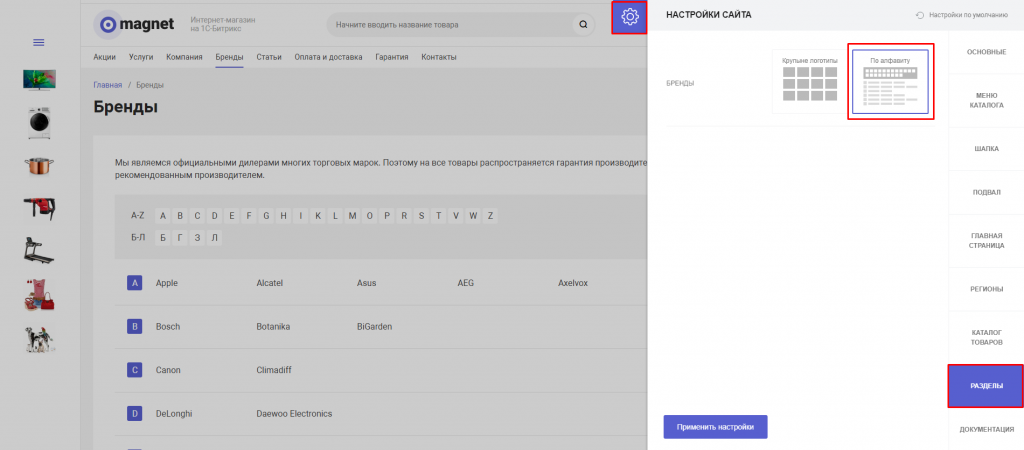The height and width of the screenshot is (450, 1024).
Task: Switch to the 'Шапка' settings tab
Action: pyautogui.click(x=986, y=149)
